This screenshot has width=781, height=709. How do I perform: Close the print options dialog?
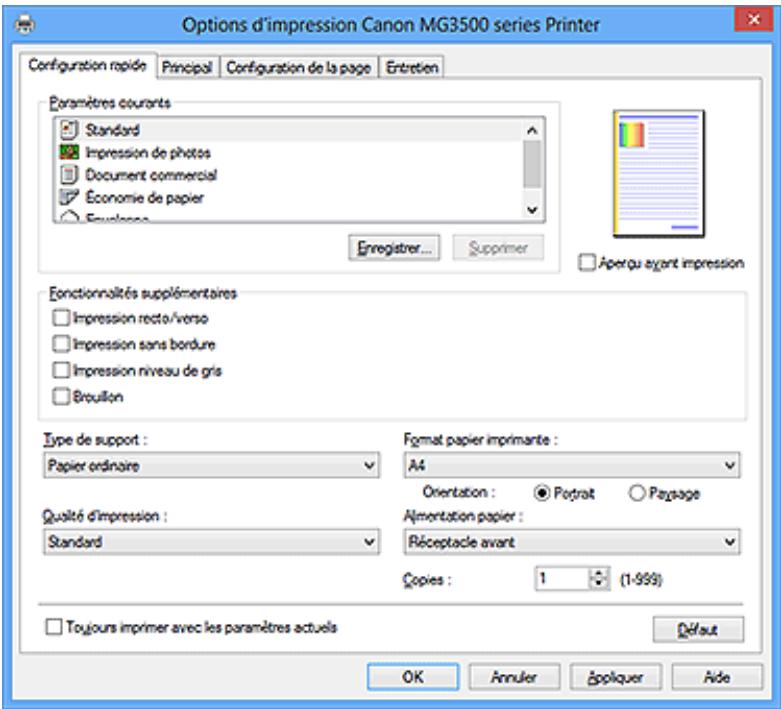click(754, 19)
